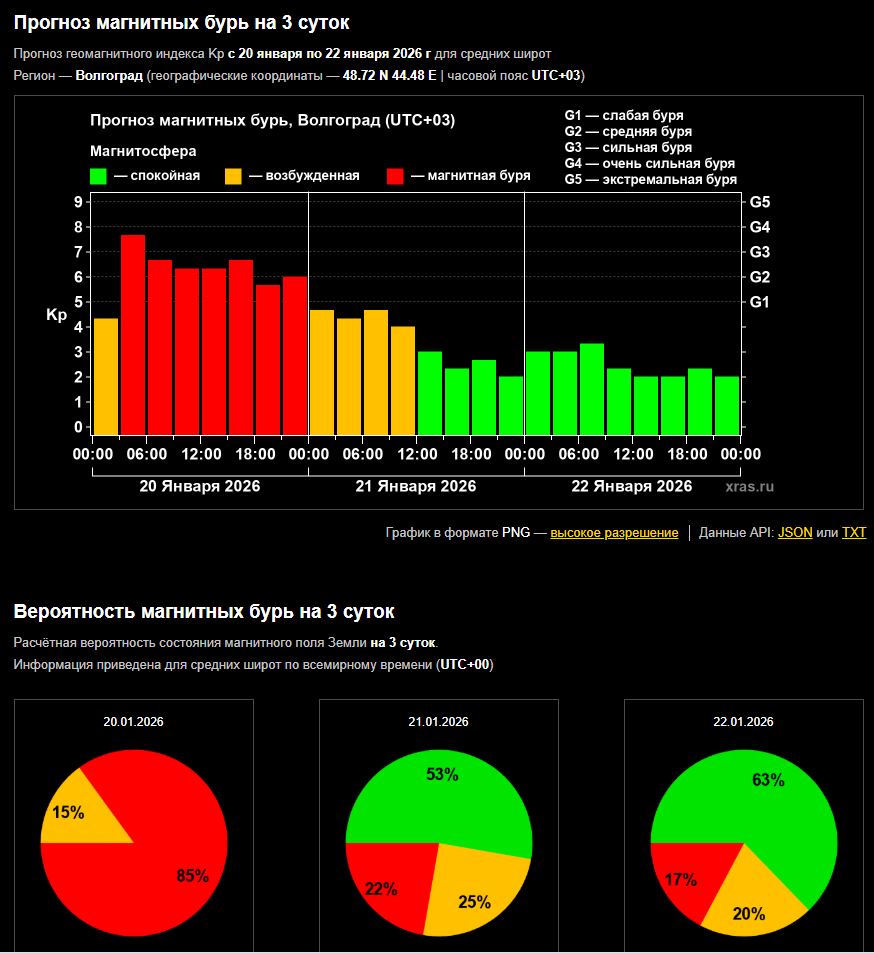Open the high-resolution PNG link "высокое разрешение"
Viewport: 874px width, 953px height.
click(614, 533)
